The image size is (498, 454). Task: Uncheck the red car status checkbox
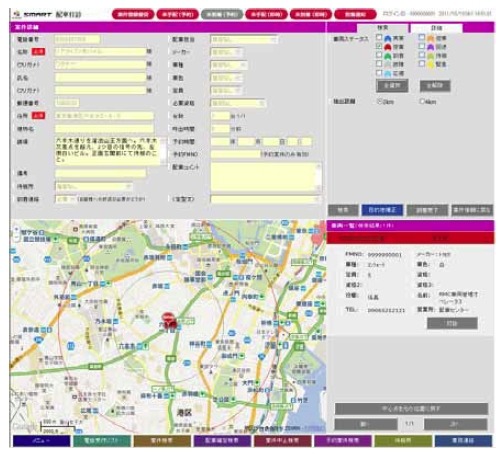point(379,46)
